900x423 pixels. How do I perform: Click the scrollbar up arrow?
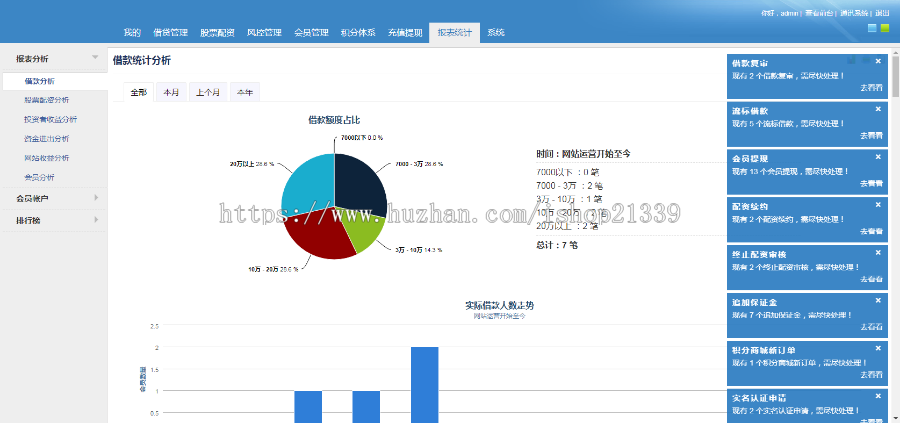click(895, 52)
